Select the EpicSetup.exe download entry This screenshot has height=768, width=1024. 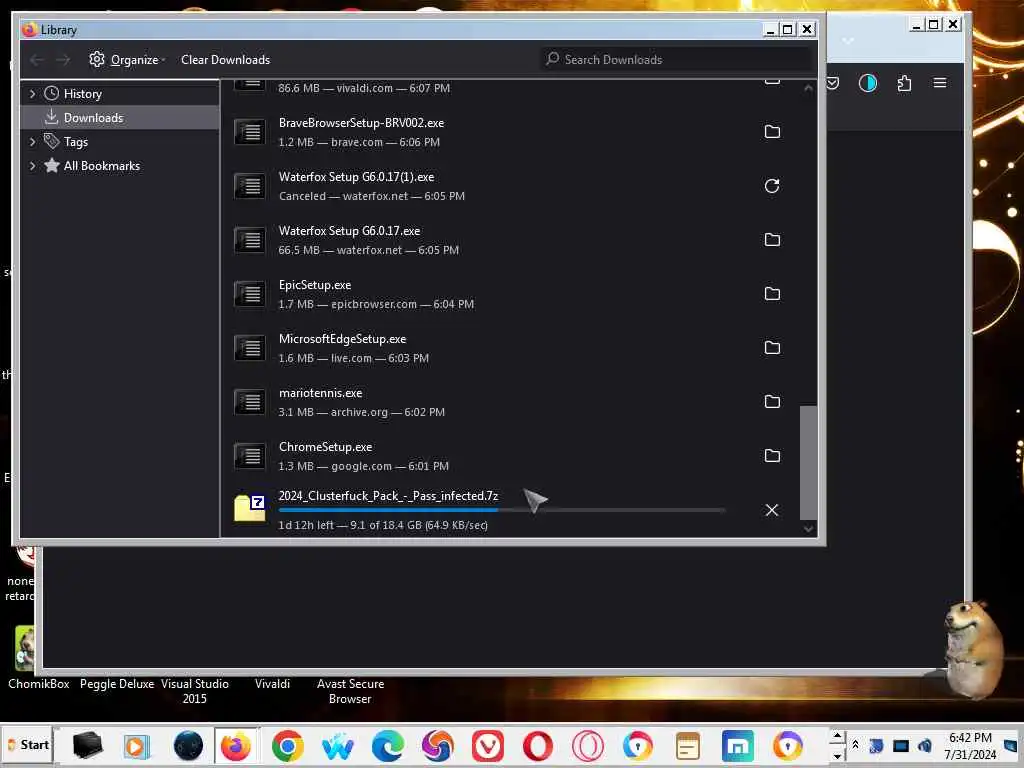tap(511, 294)
